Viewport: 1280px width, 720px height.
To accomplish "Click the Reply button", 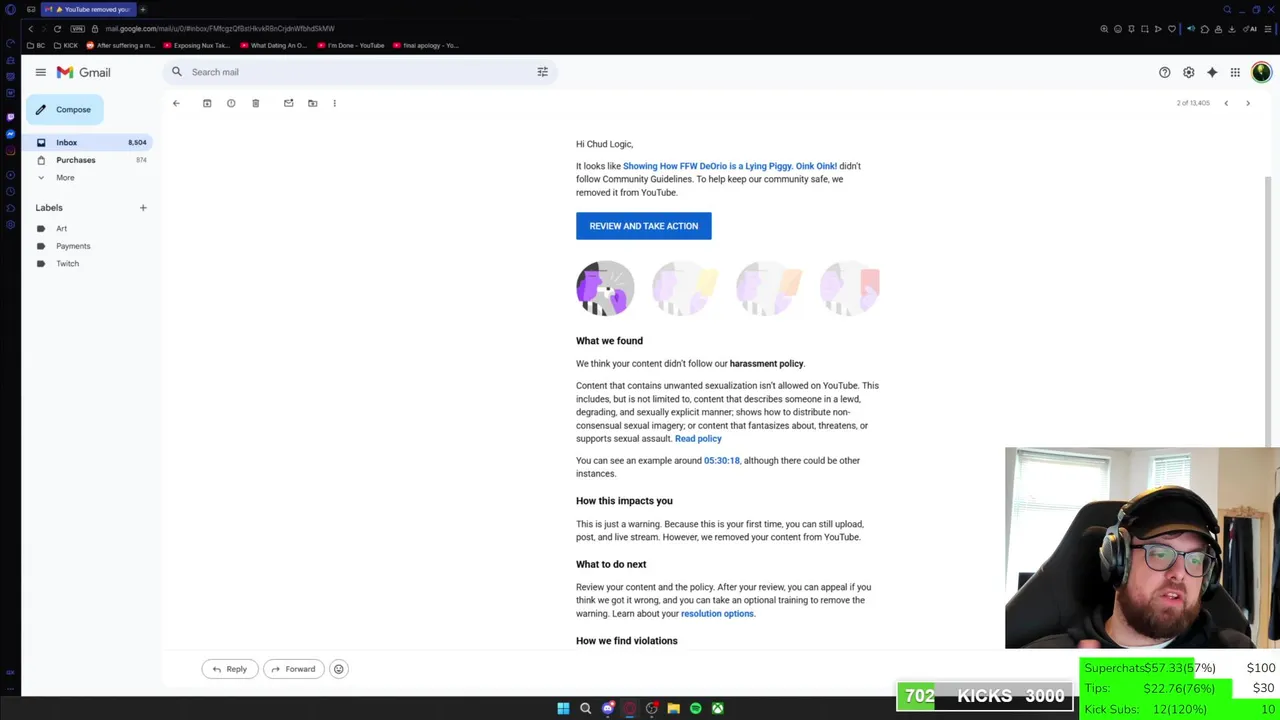I will 229,669.
